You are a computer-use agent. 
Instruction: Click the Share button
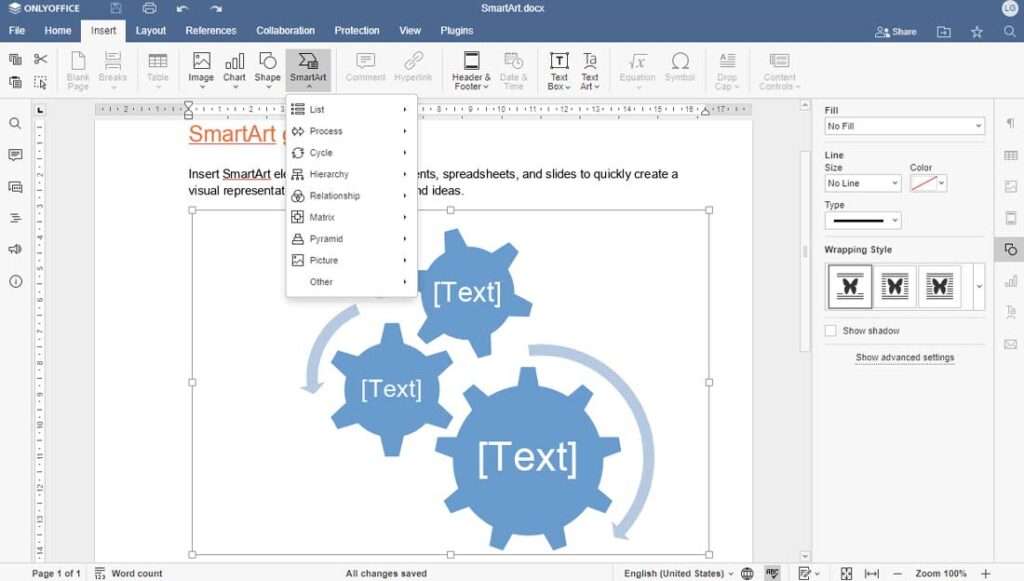[x=895, y=31]
